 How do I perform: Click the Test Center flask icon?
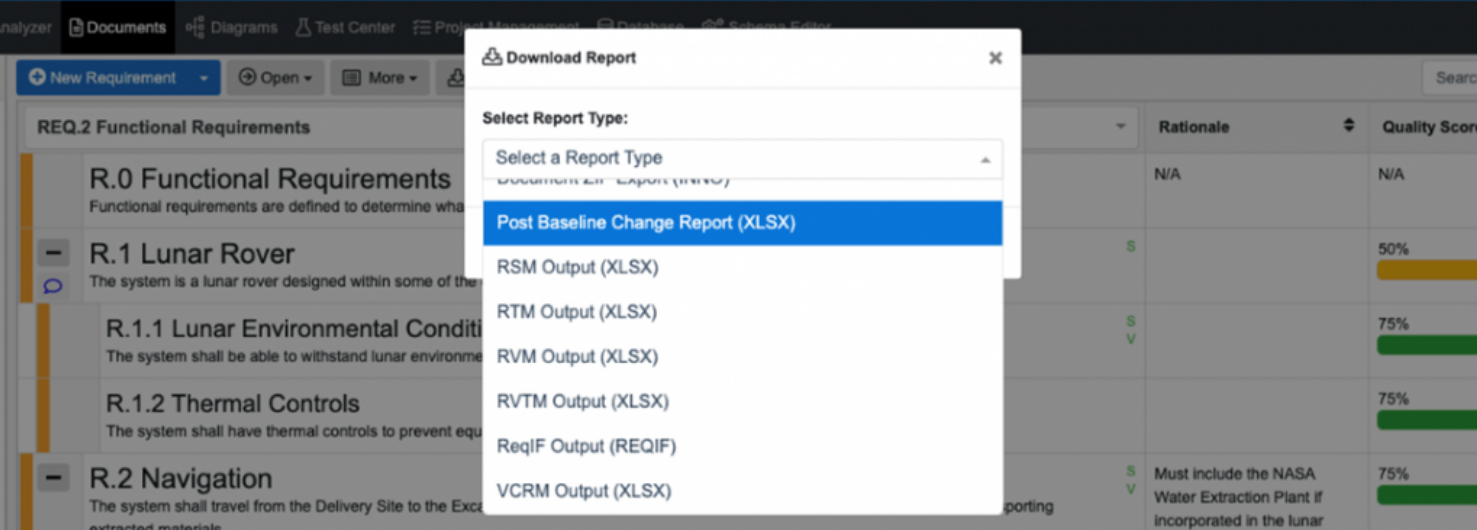(302, 27)
